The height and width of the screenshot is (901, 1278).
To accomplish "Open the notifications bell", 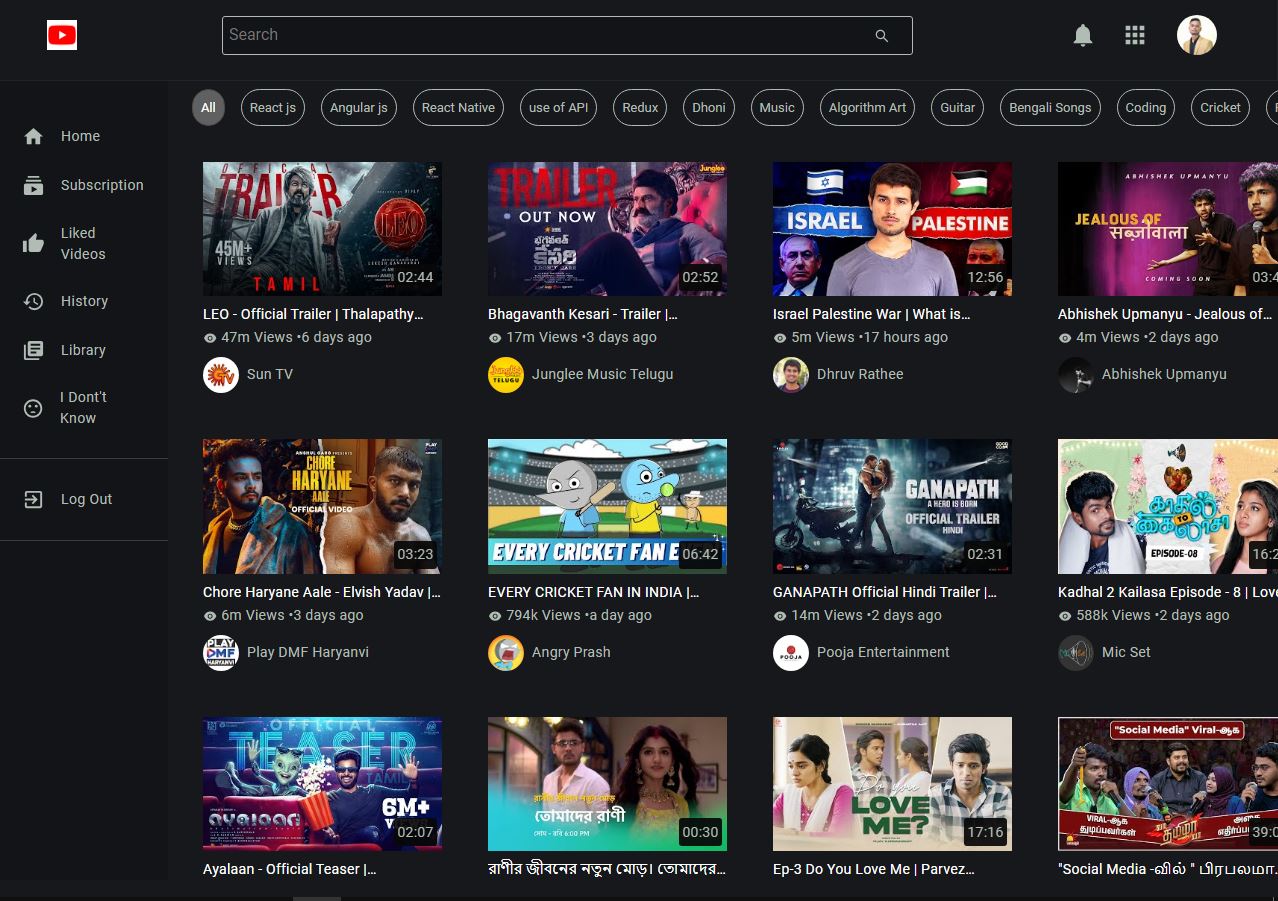I will [x=1082, y=36].
